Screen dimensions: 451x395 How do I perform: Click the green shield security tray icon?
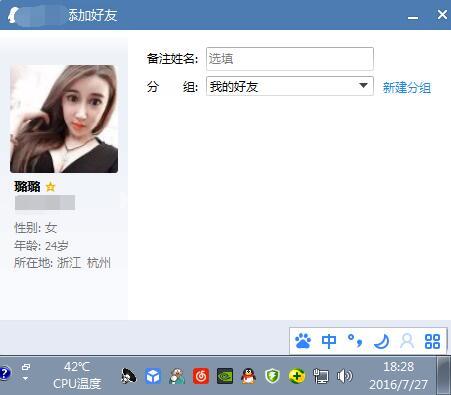pyautogui.click(x=272, y=376)
